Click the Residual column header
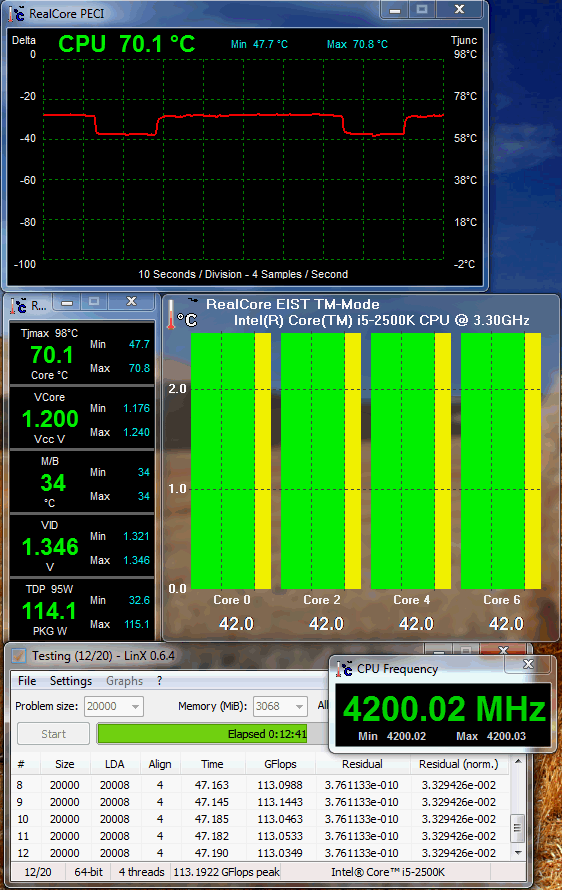Viewport: 562px width, 890px height. pos(362,765)
